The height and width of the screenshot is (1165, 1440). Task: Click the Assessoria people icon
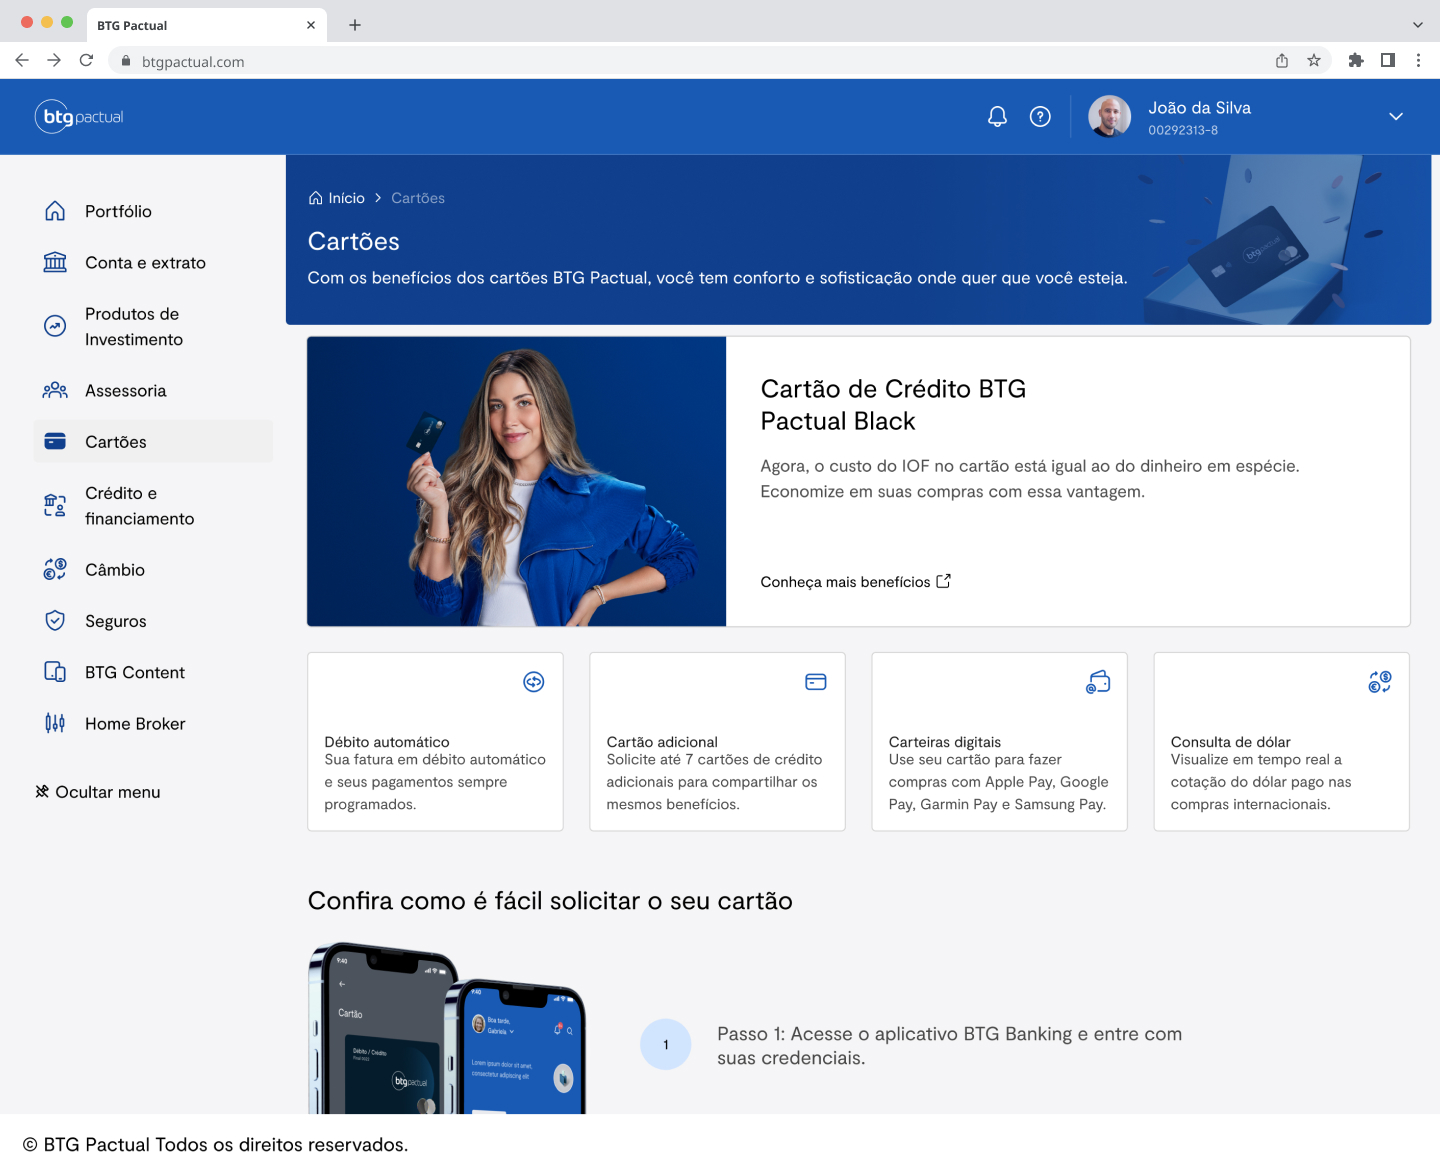pyautogui.click(x=55, y=390)
